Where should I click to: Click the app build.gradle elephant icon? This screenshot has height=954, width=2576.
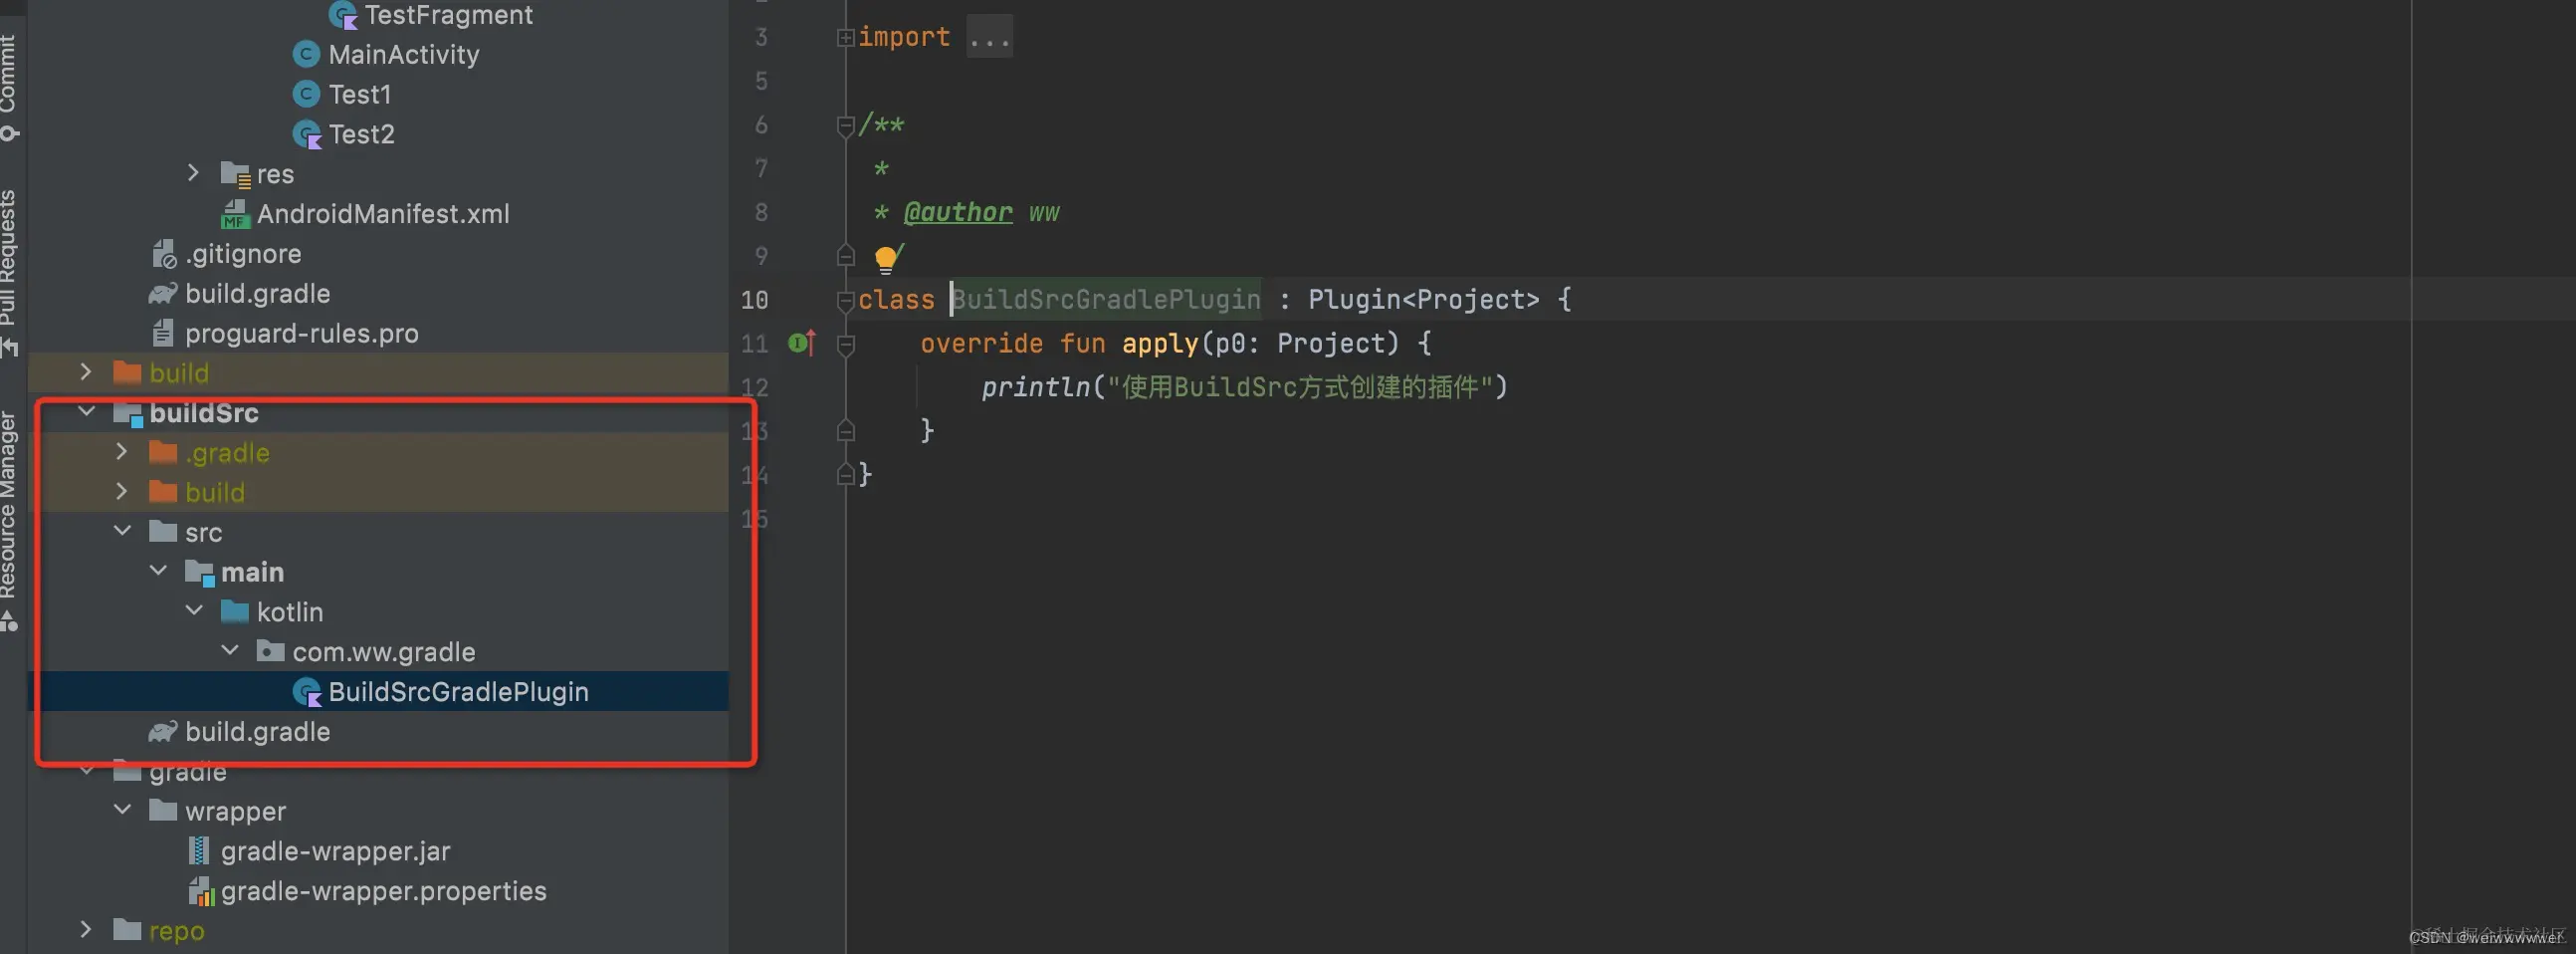coord(163,293)
